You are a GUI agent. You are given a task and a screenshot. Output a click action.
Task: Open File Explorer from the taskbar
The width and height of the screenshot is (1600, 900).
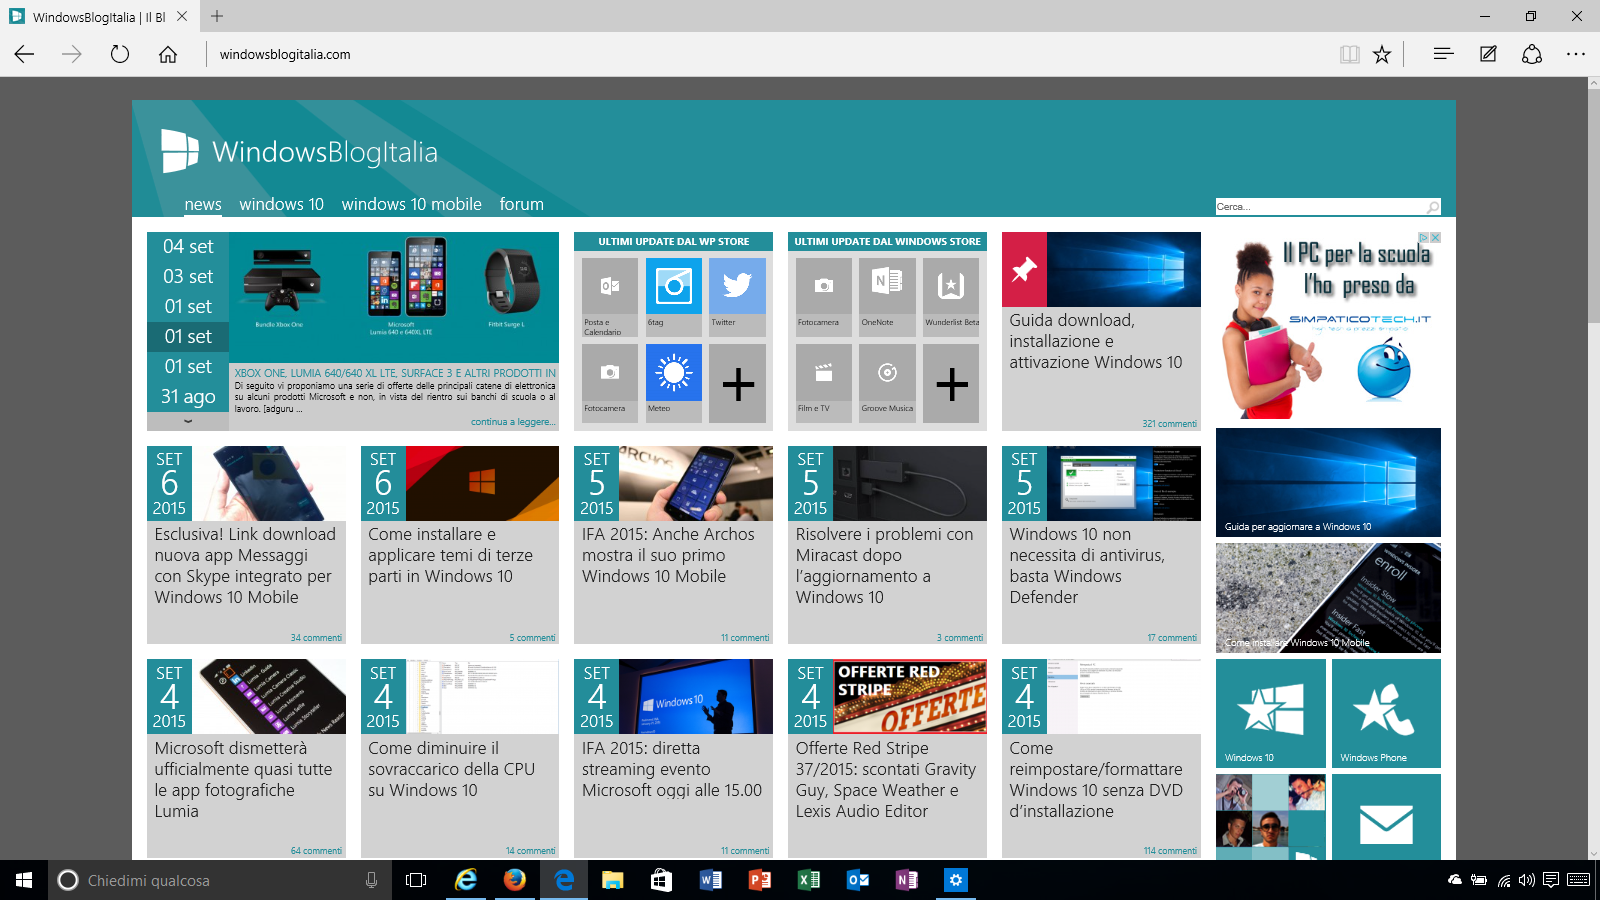pyautogui.click(x=612, y=880)
